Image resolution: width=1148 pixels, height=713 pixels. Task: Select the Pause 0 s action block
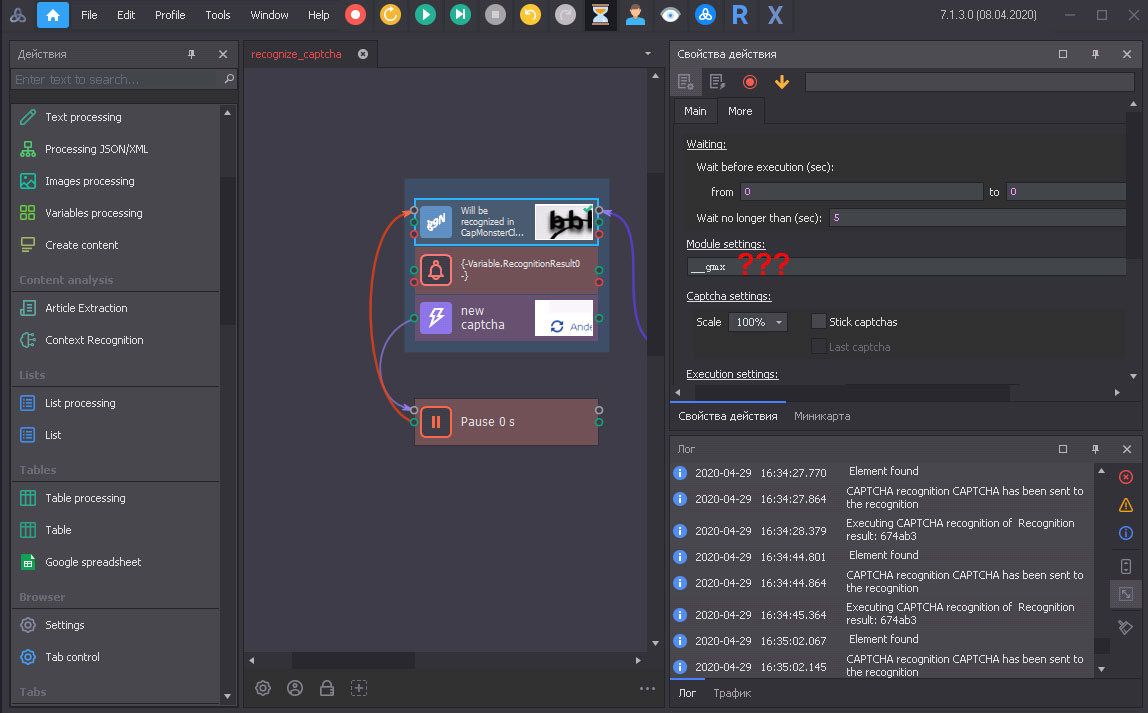click(506, 422)
